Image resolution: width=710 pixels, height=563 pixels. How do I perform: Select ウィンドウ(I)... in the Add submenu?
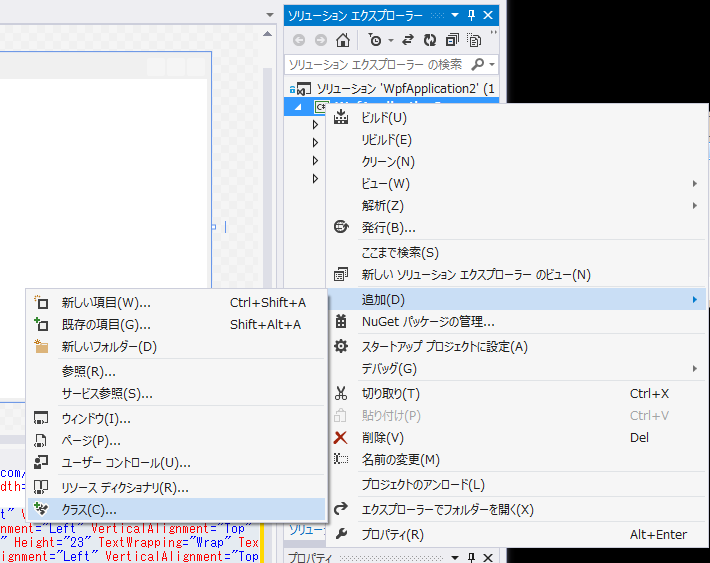(x=177, y=419)
